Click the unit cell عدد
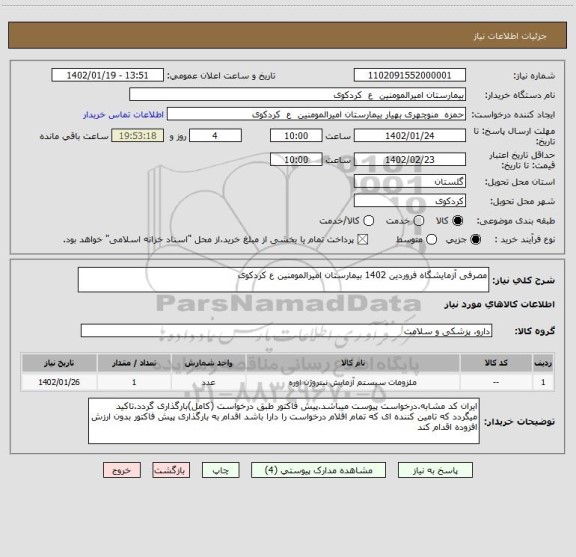576x557 pixels. click(208, 382)
